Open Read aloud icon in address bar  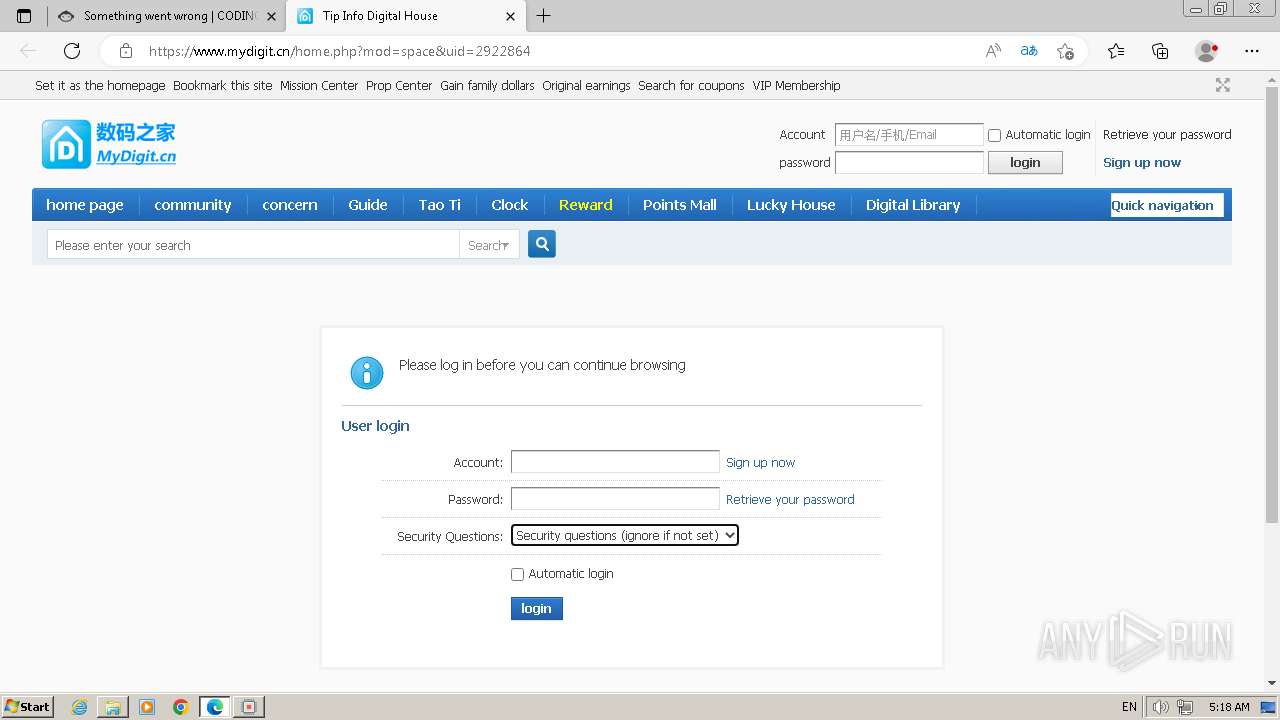click(x=993, y=51)
